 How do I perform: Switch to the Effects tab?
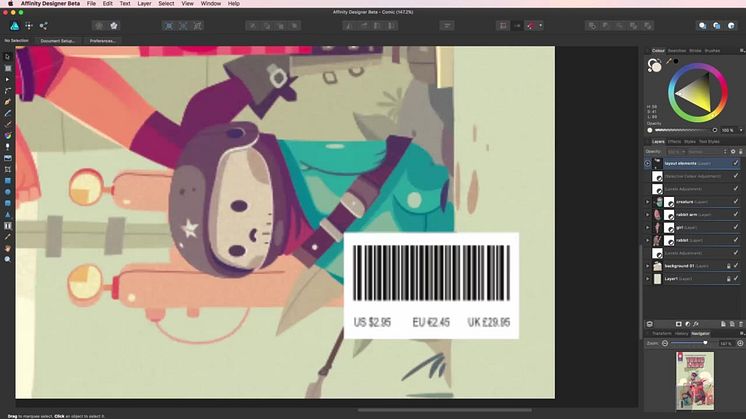(674, 142)
